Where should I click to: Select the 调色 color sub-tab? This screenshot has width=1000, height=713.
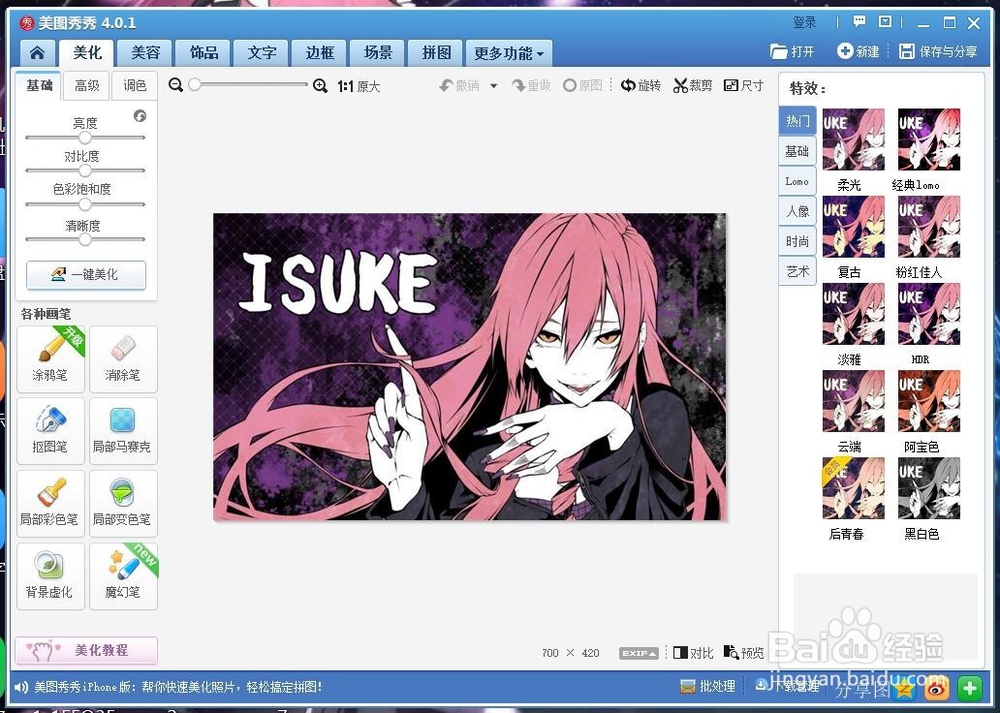coord(135,85)
